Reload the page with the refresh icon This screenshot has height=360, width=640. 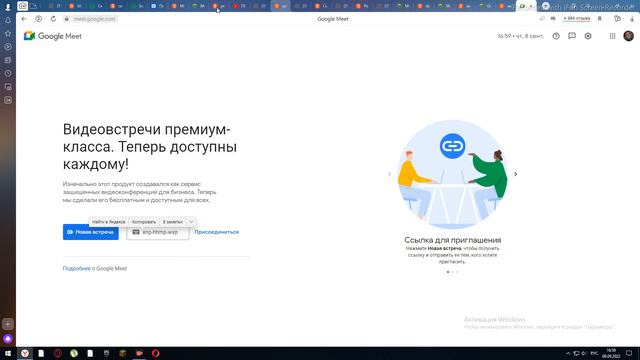click(x=53, y=19)
